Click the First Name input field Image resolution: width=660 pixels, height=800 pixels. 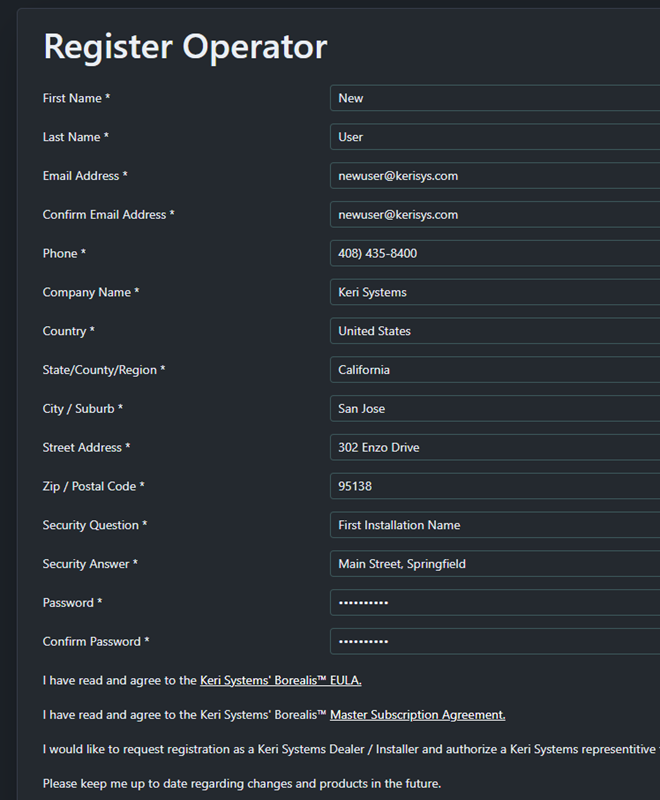pos(495,98)
